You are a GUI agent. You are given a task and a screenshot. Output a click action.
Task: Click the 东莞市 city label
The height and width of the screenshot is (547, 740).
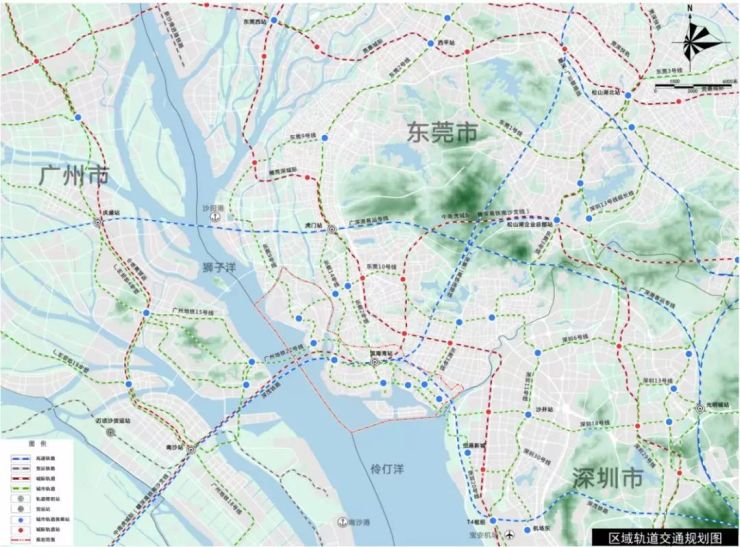442,132
